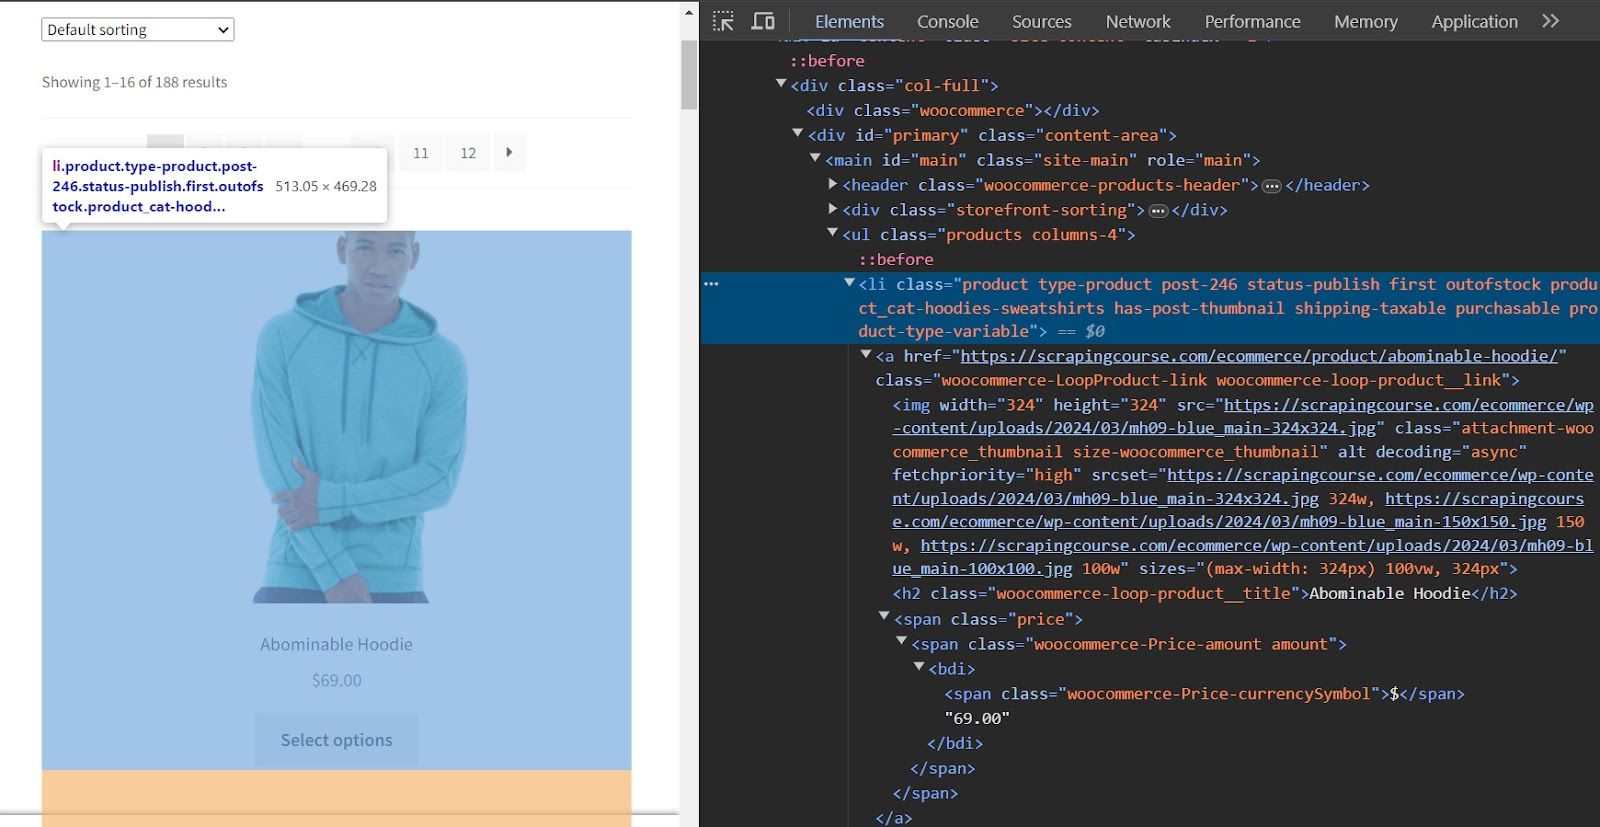
Task: Open the Application tab
Action: click(x=1474, y=21)
